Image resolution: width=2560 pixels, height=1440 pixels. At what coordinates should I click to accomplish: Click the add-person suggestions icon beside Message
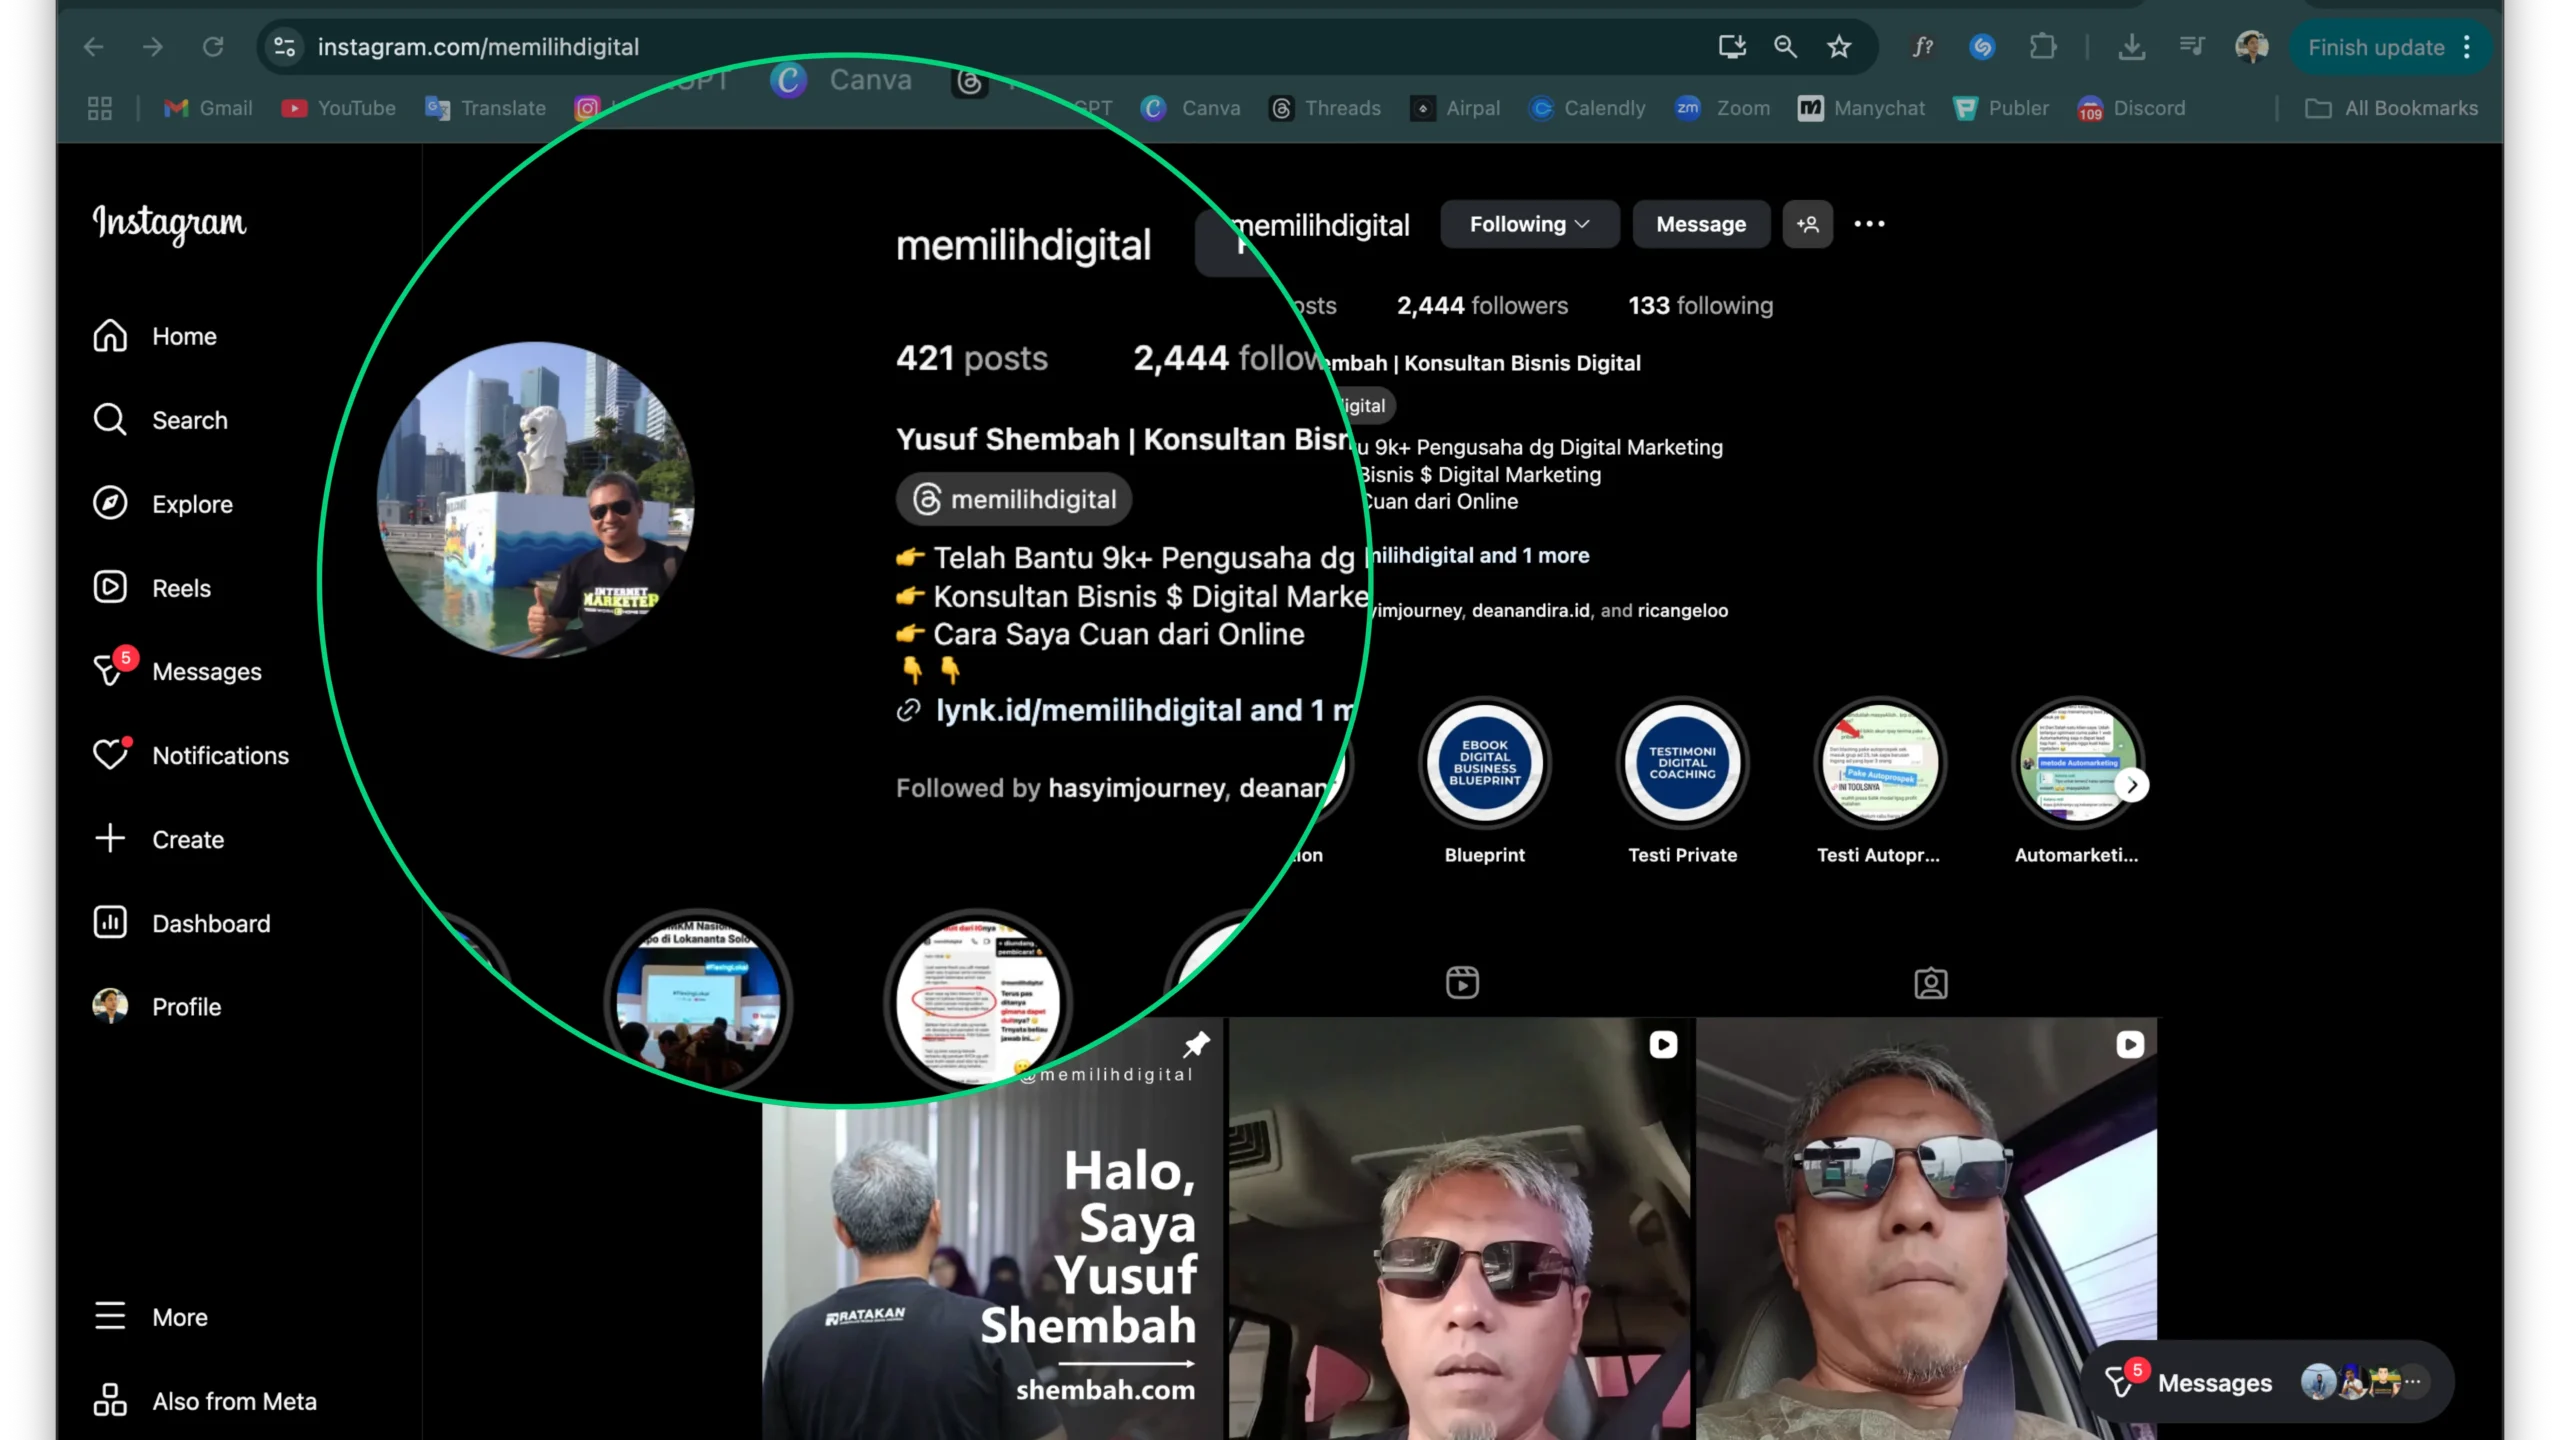[1807, 224]
